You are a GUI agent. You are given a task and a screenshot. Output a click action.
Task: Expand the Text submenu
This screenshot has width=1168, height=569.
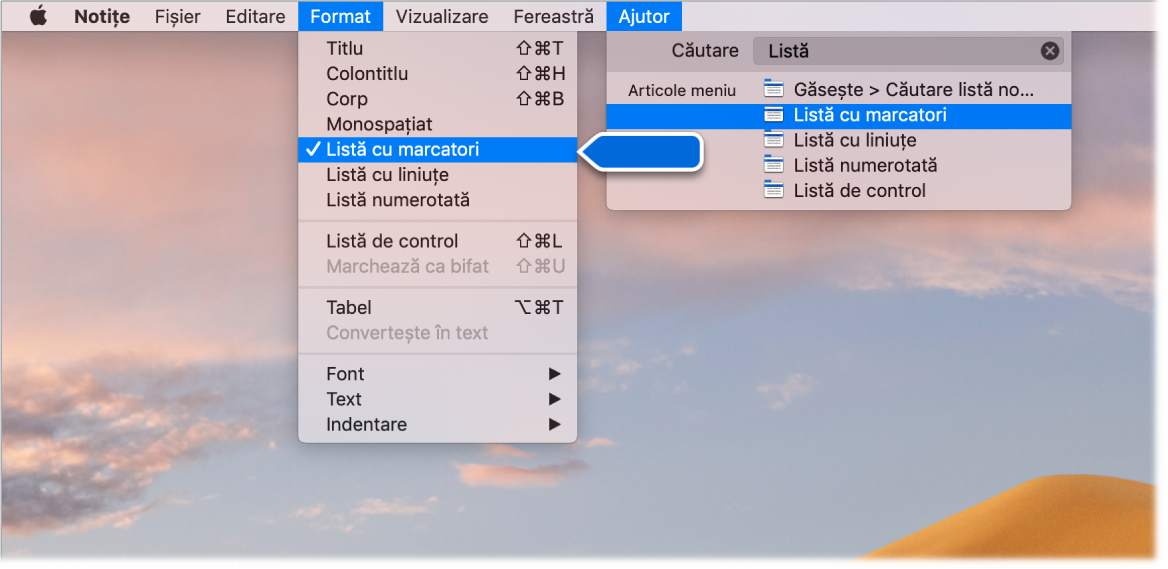(x=437, y=399)
